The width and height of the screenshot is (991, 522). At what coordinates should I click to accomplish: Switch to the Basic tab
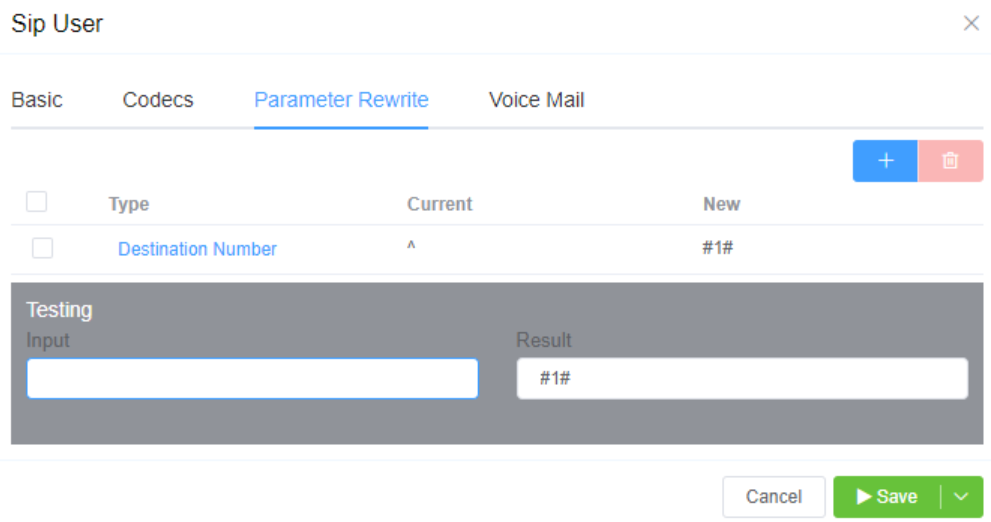[37, 100]
